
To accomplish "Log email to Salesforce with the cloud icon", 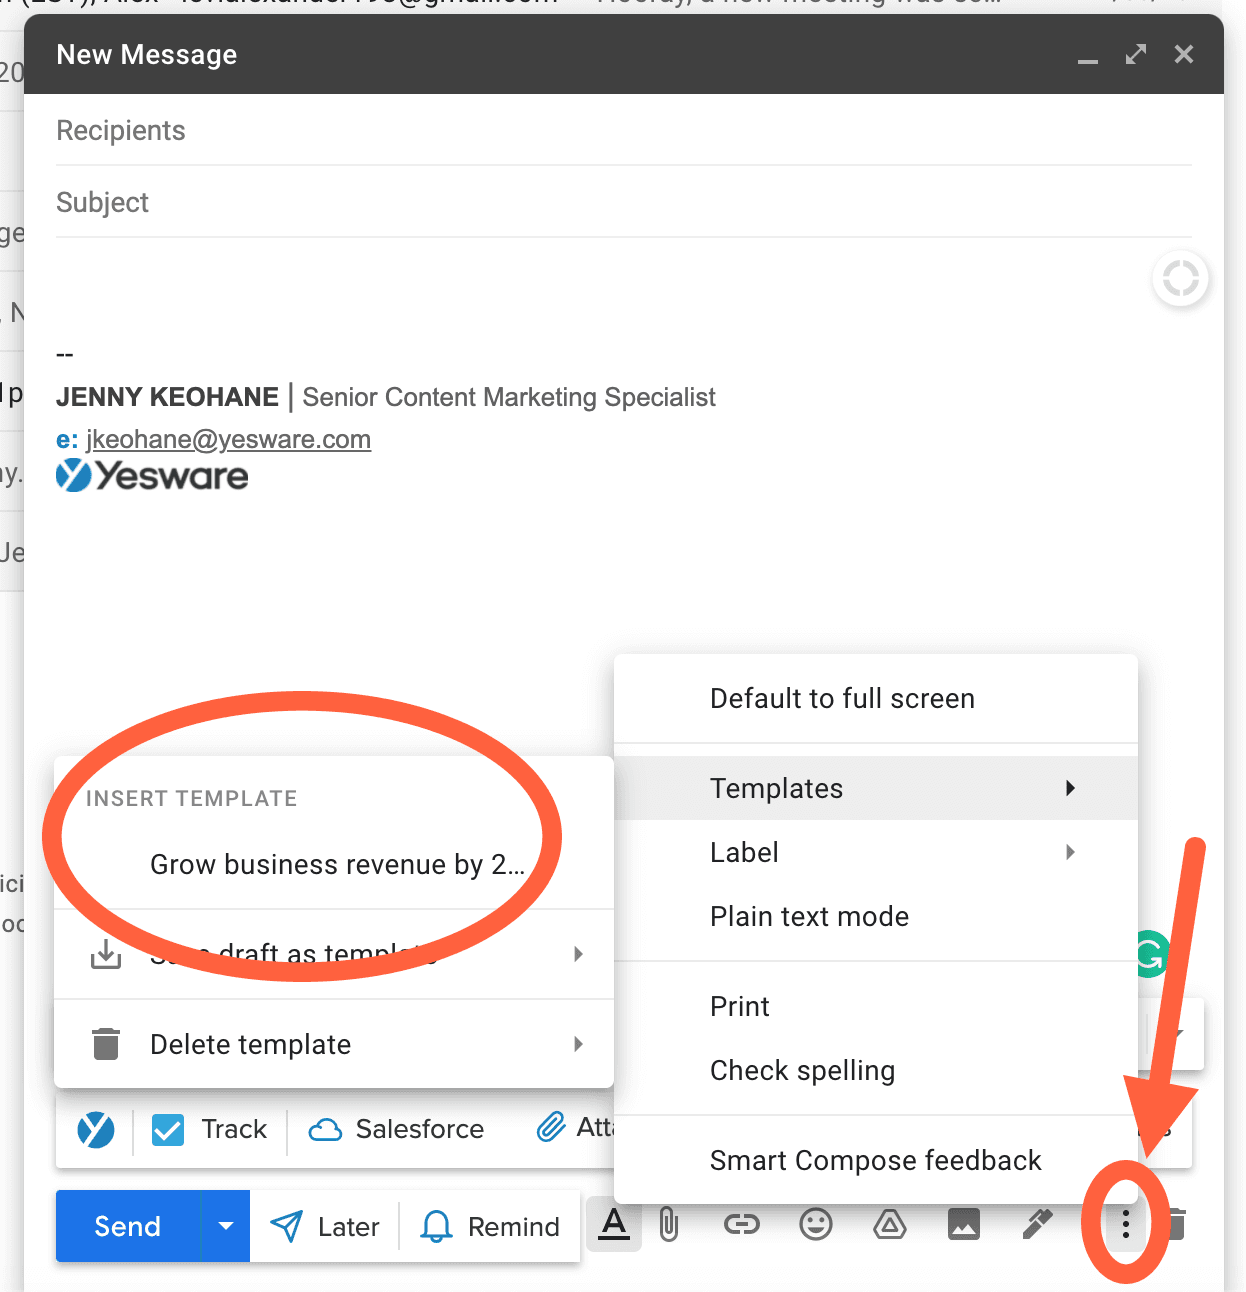I will coord(327,1129).
